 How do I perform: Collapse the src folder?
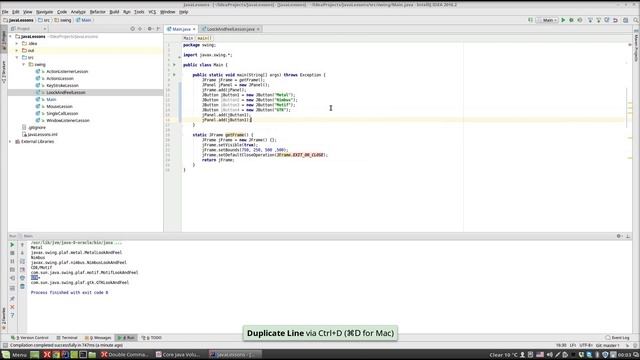tap(17, 58)
